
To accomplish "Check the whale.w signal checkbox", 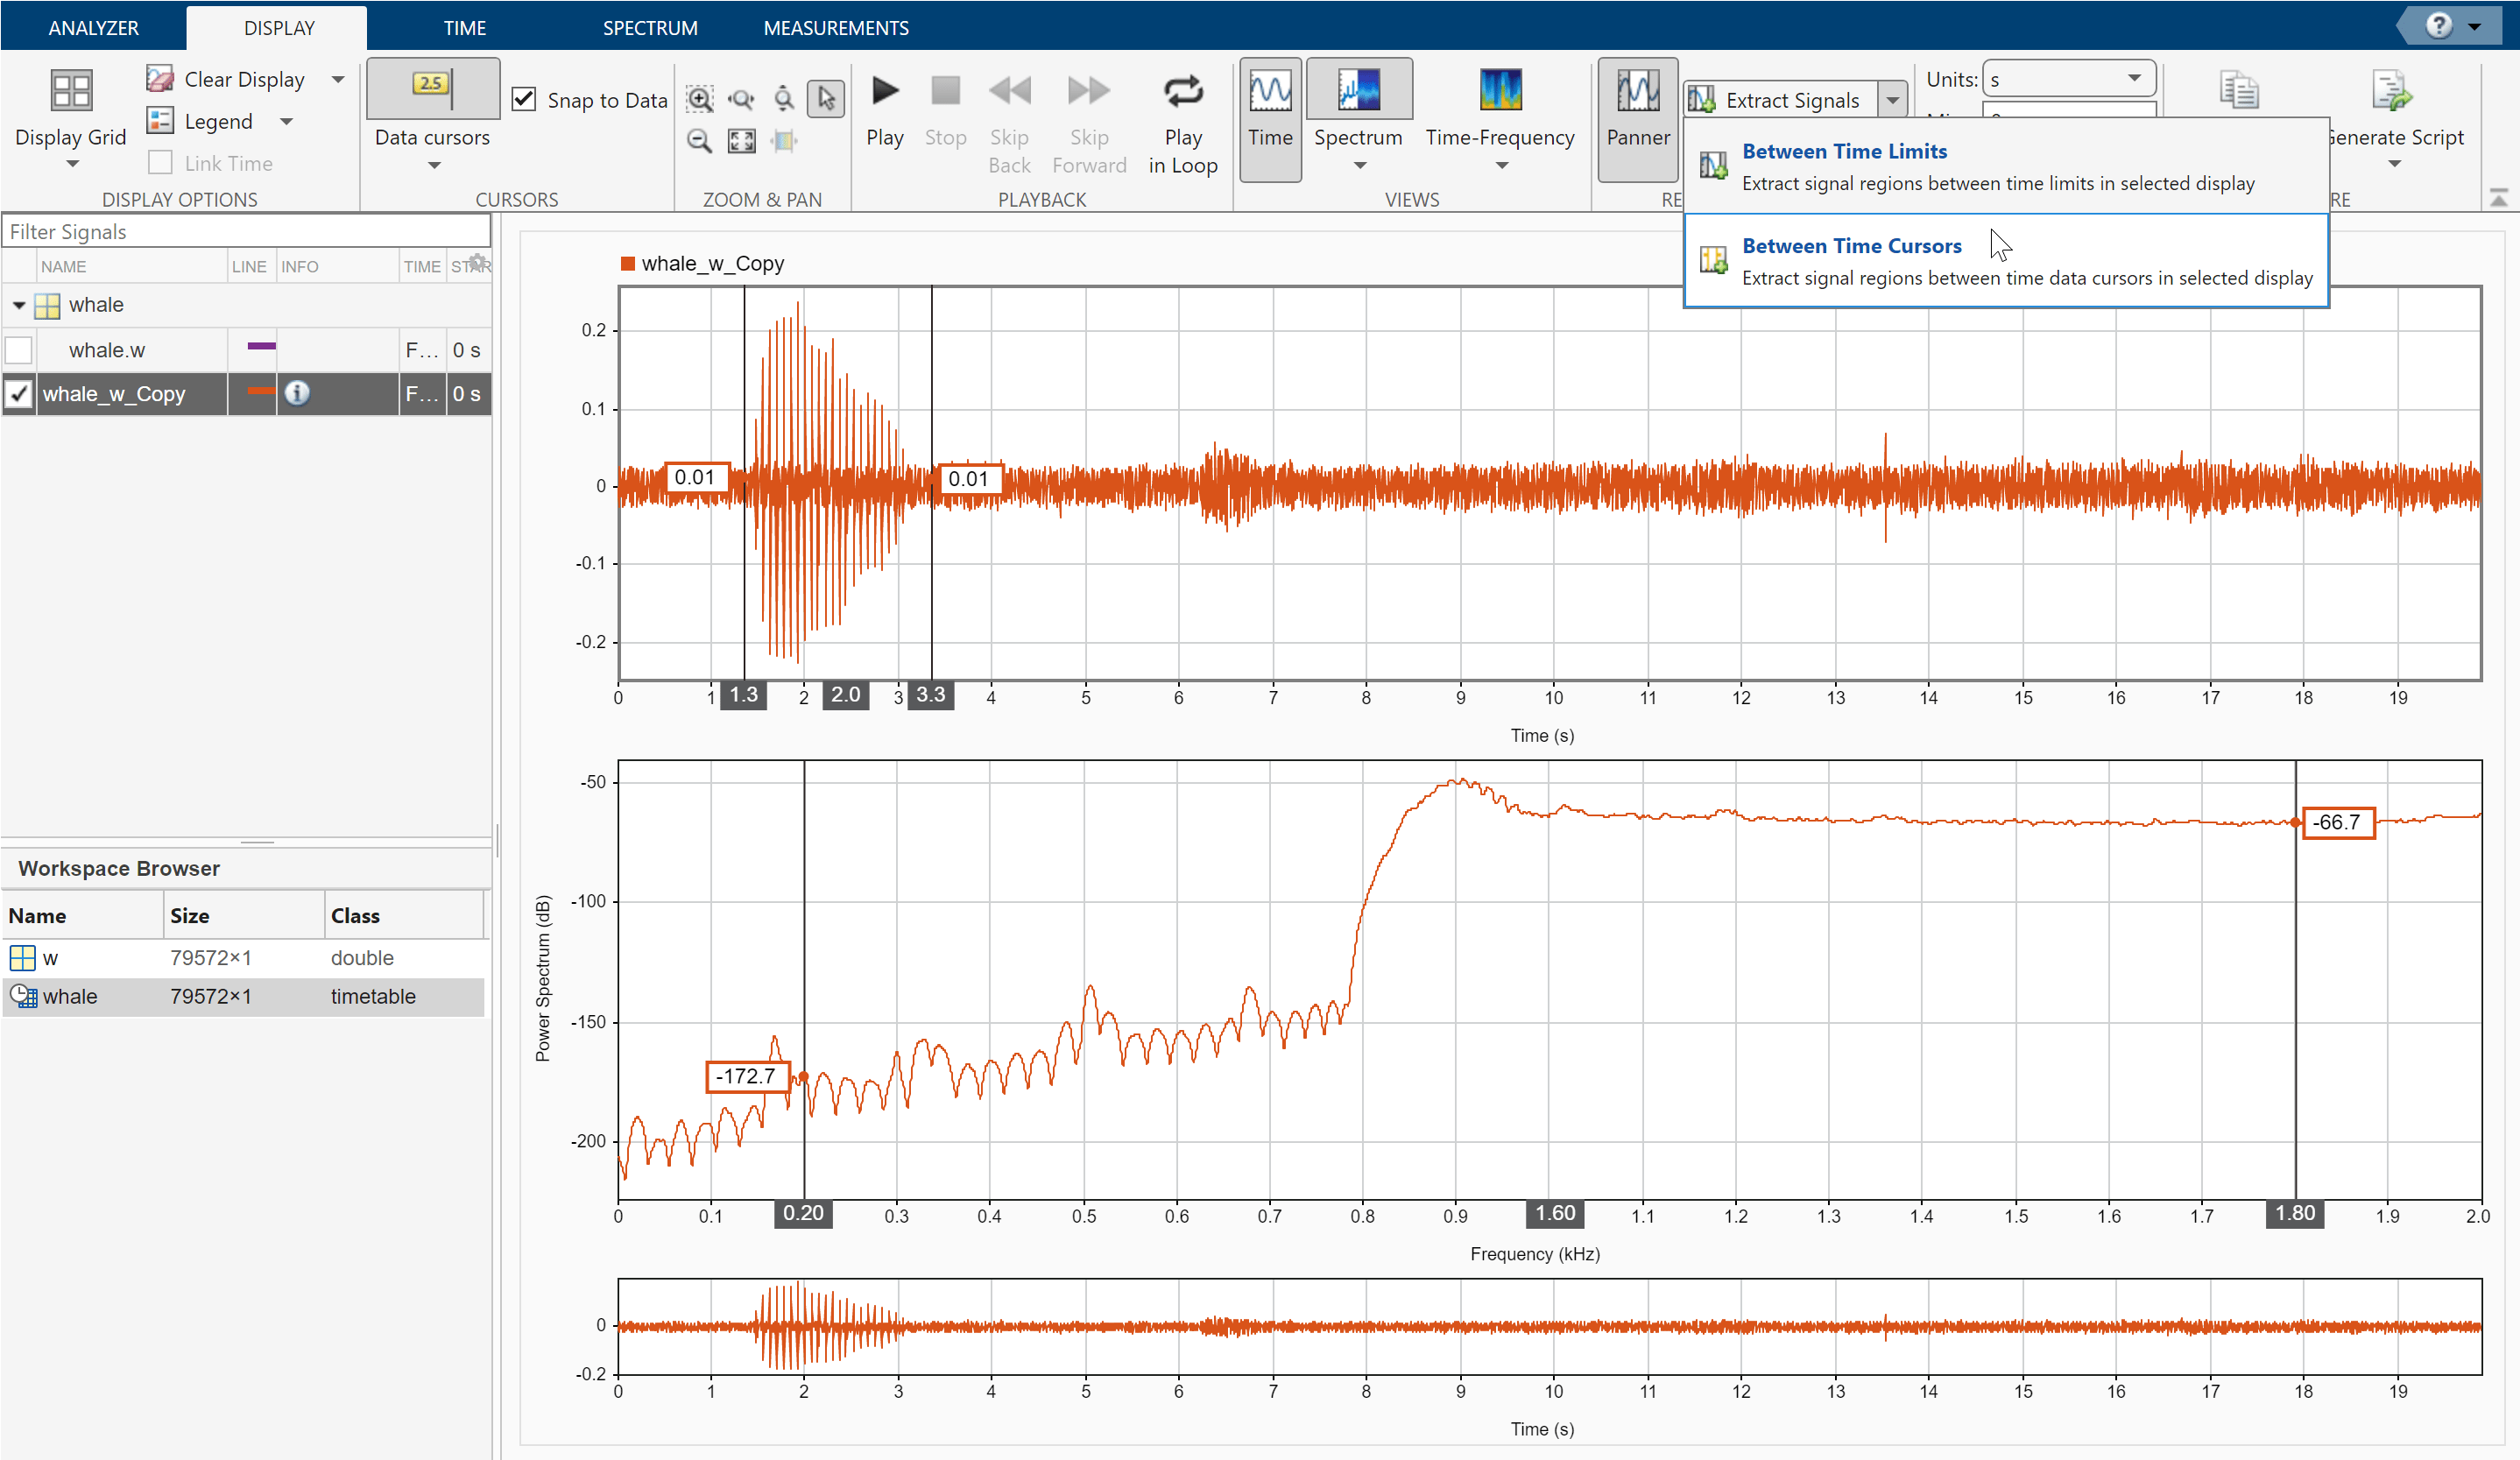I will pos(19,349).
